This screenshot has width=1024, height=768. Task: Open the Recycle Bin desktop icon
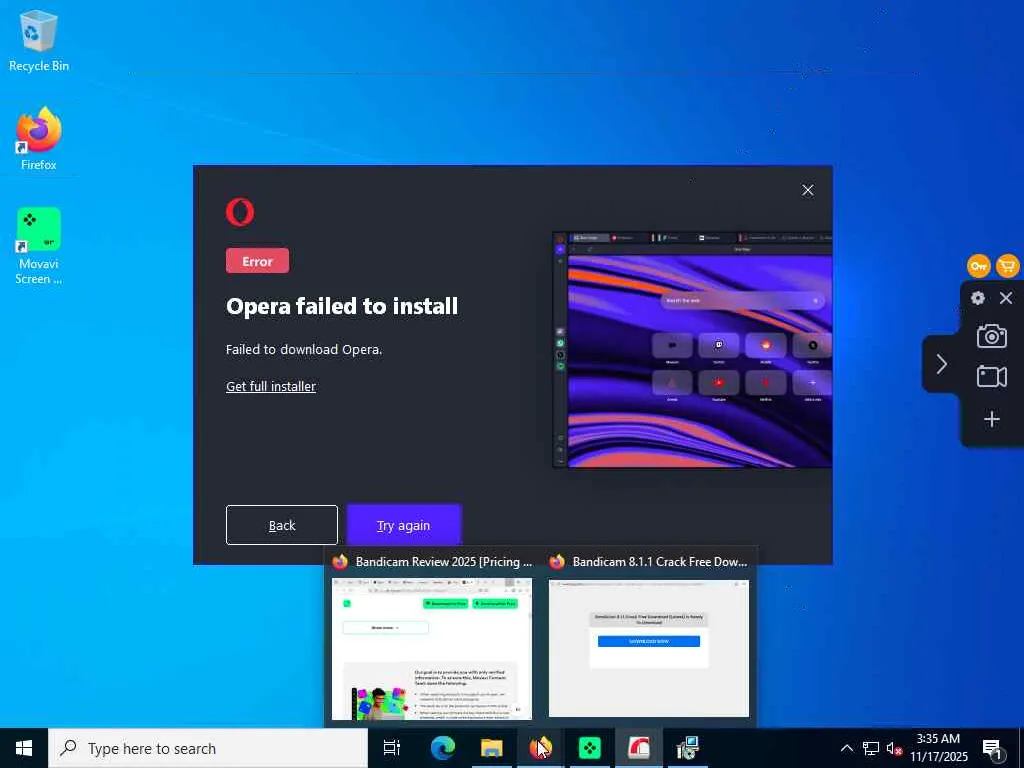39,40
